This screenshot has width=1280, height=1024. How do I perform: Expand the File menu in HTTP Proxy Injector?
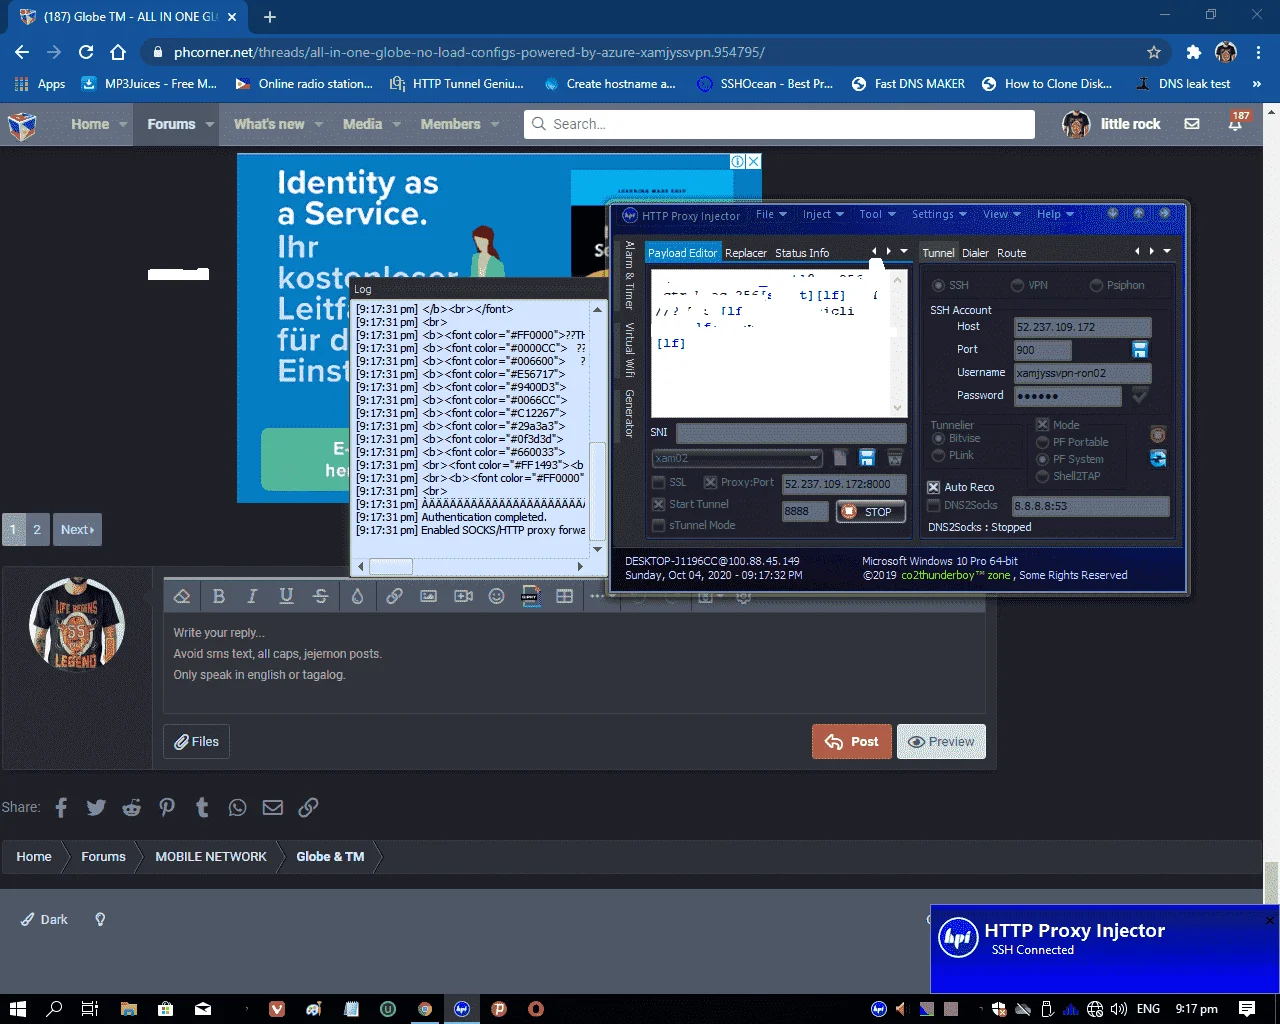(x=771, y=215)
